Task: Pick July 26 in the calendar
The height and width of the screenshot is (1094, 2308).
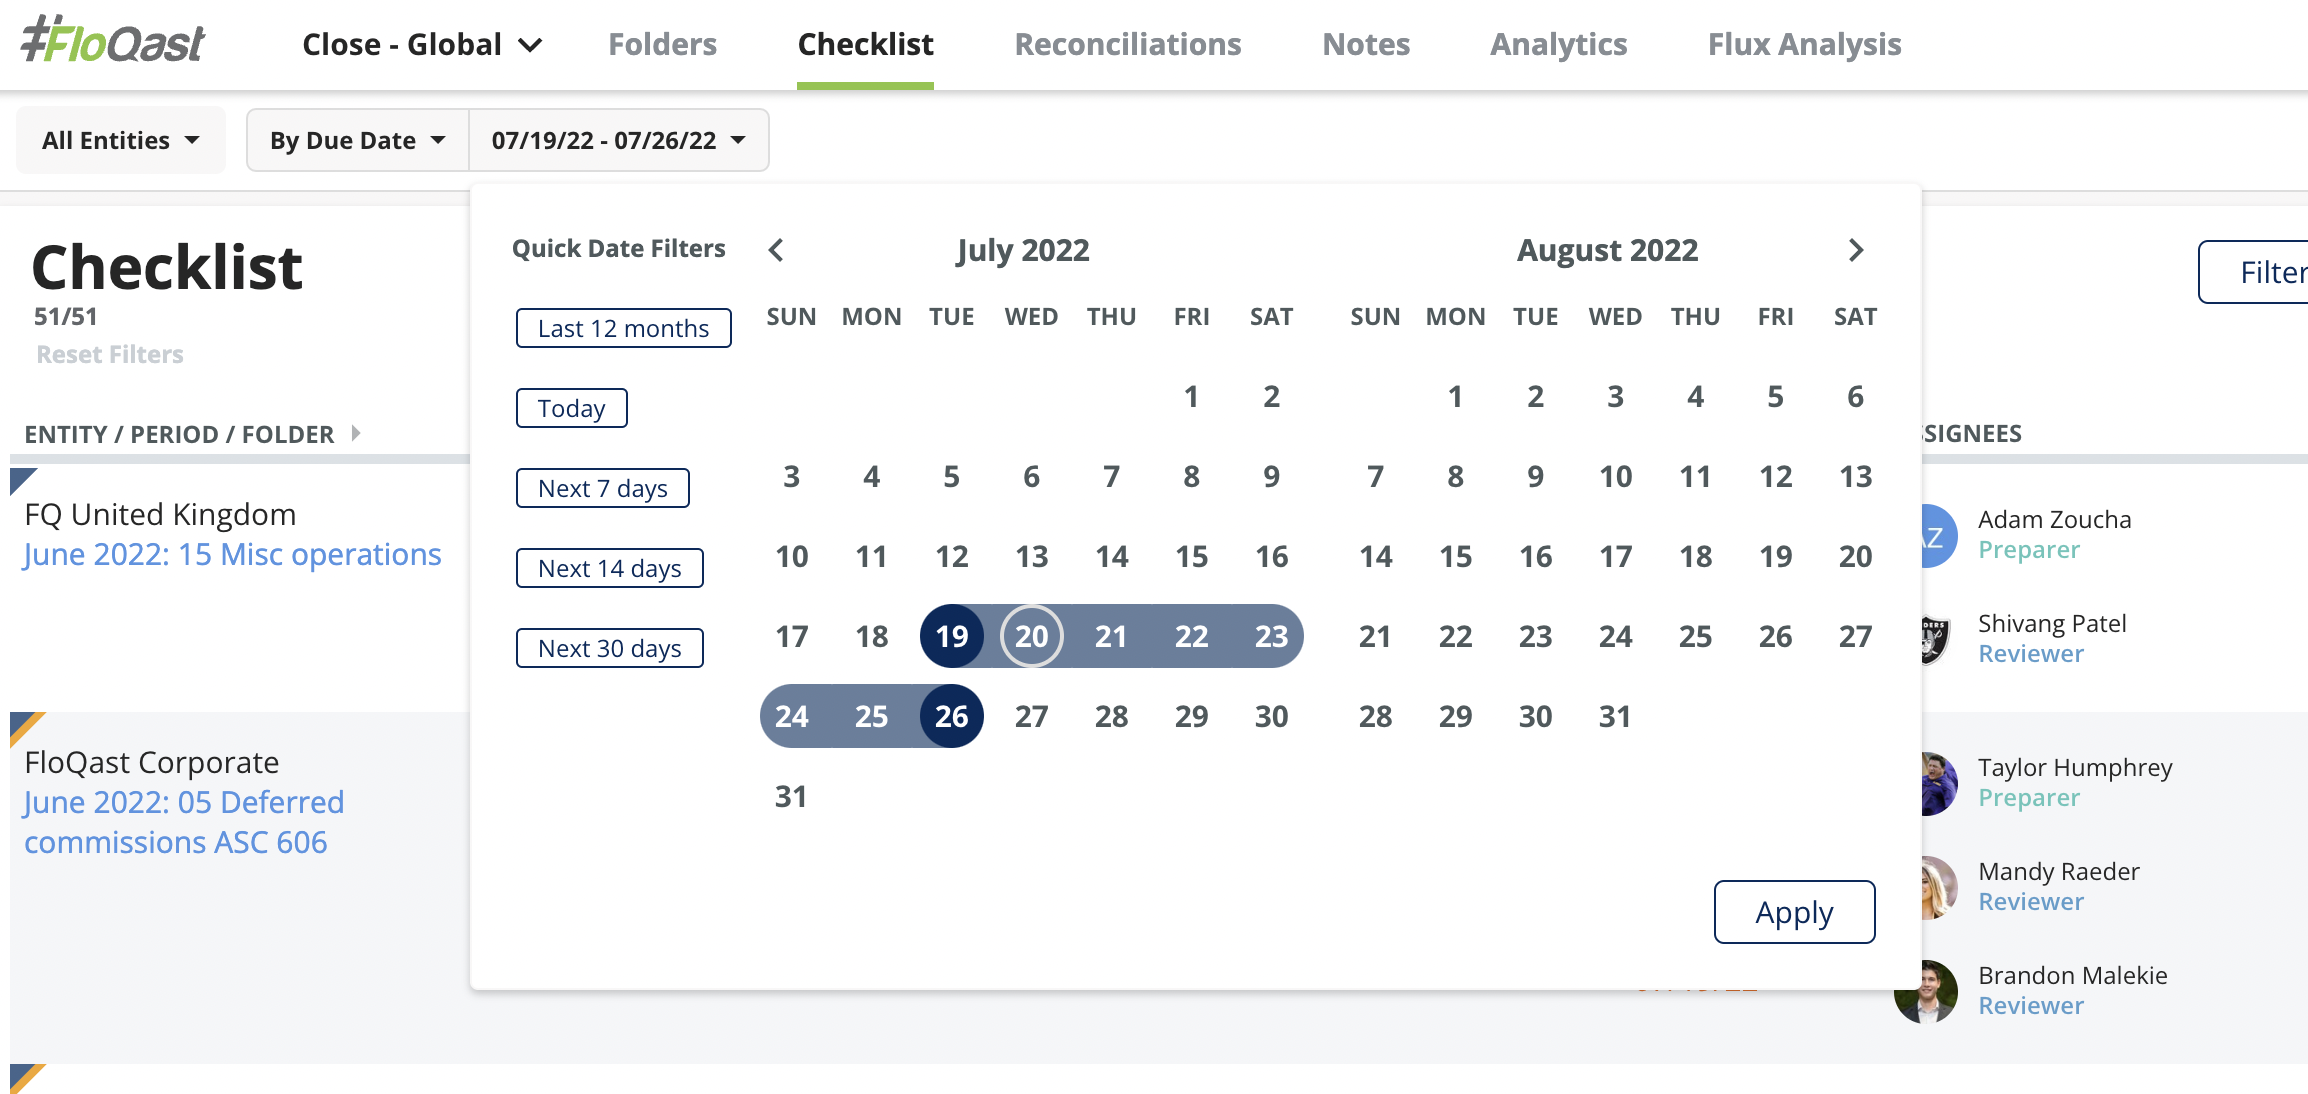Action: (952, 716)
